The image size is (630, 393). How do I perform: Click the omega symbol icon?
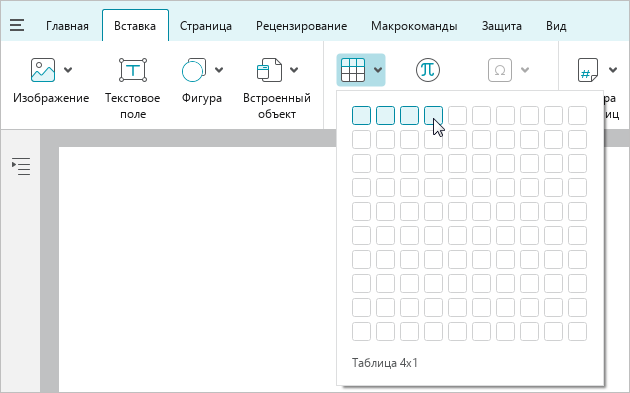(x=500, y=70)
